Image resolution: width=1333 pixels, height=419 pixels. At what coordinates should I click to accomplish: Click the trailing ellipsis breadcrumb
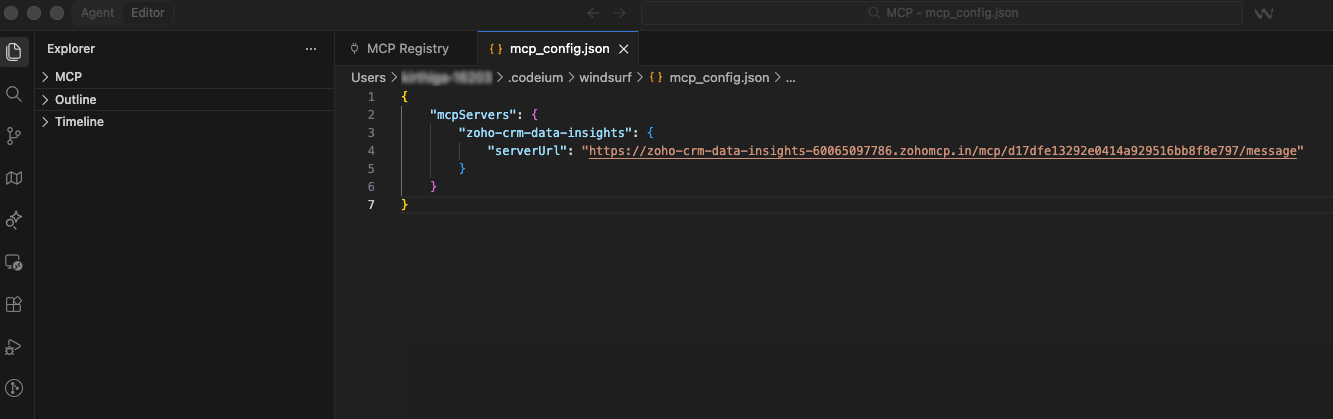[x=790, y=77]
